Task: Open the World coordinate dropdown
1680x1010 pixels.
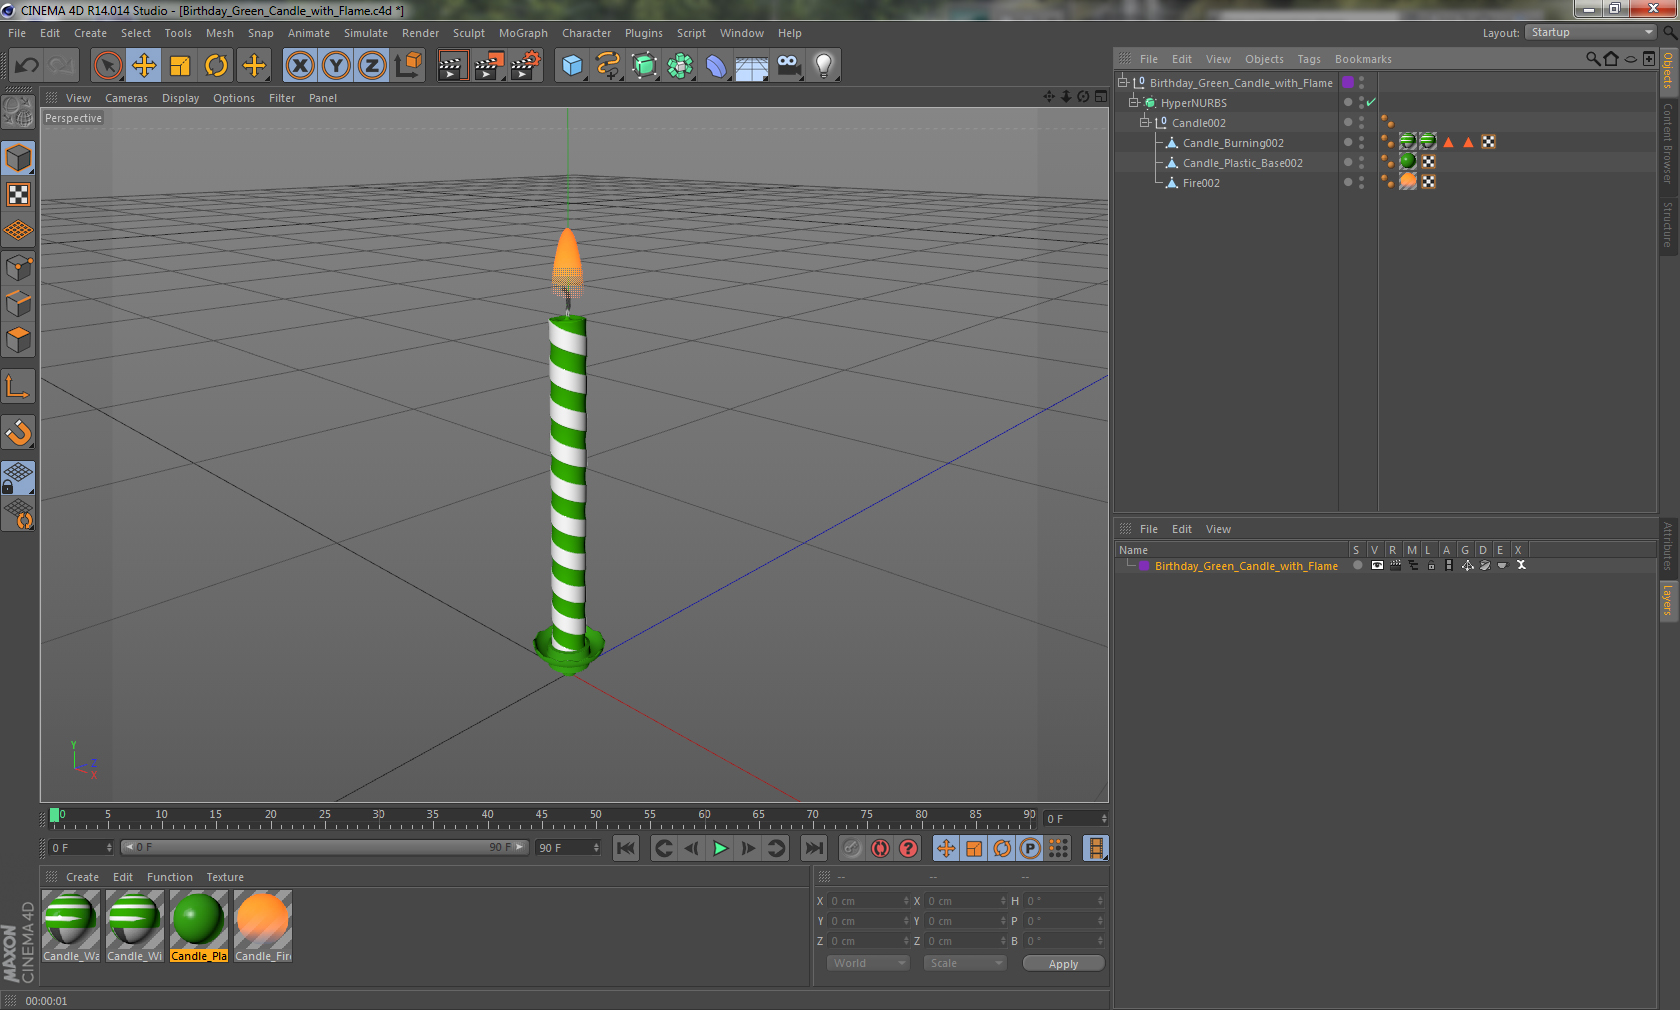Action: [x=867, y=963]
